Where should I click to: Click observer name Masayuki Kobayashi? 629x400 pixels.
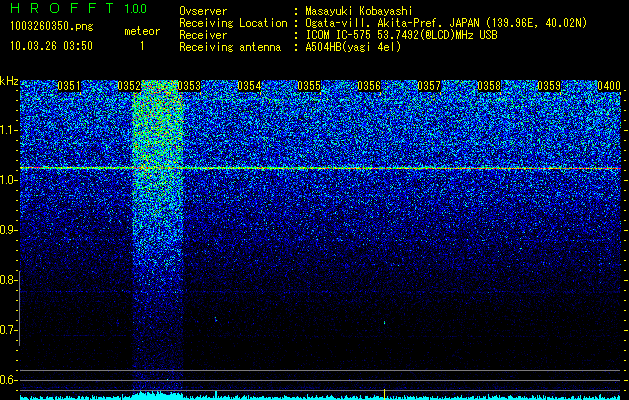tap(359, 11)
